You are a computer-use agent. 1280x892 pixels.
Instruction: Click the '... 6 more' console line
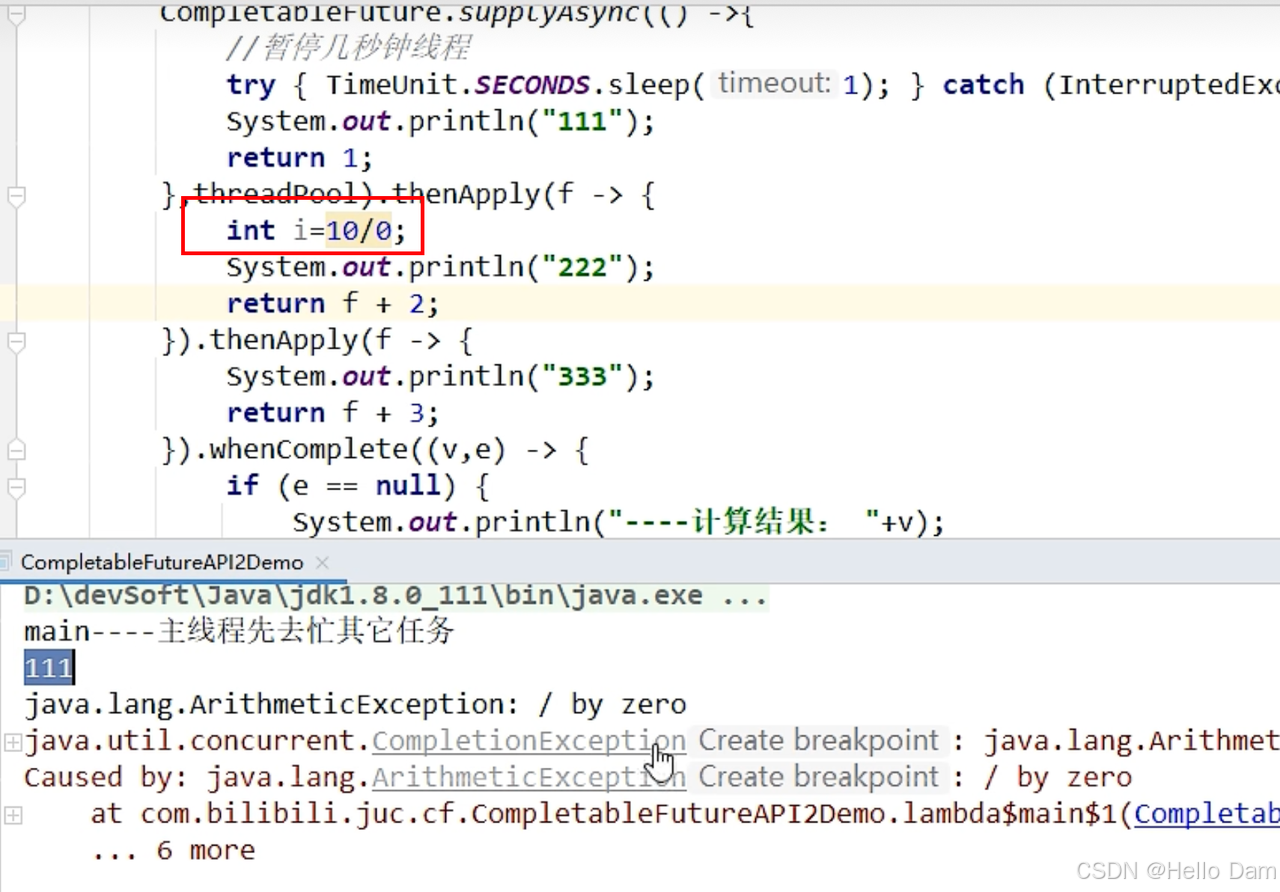(x=173, y=850)
